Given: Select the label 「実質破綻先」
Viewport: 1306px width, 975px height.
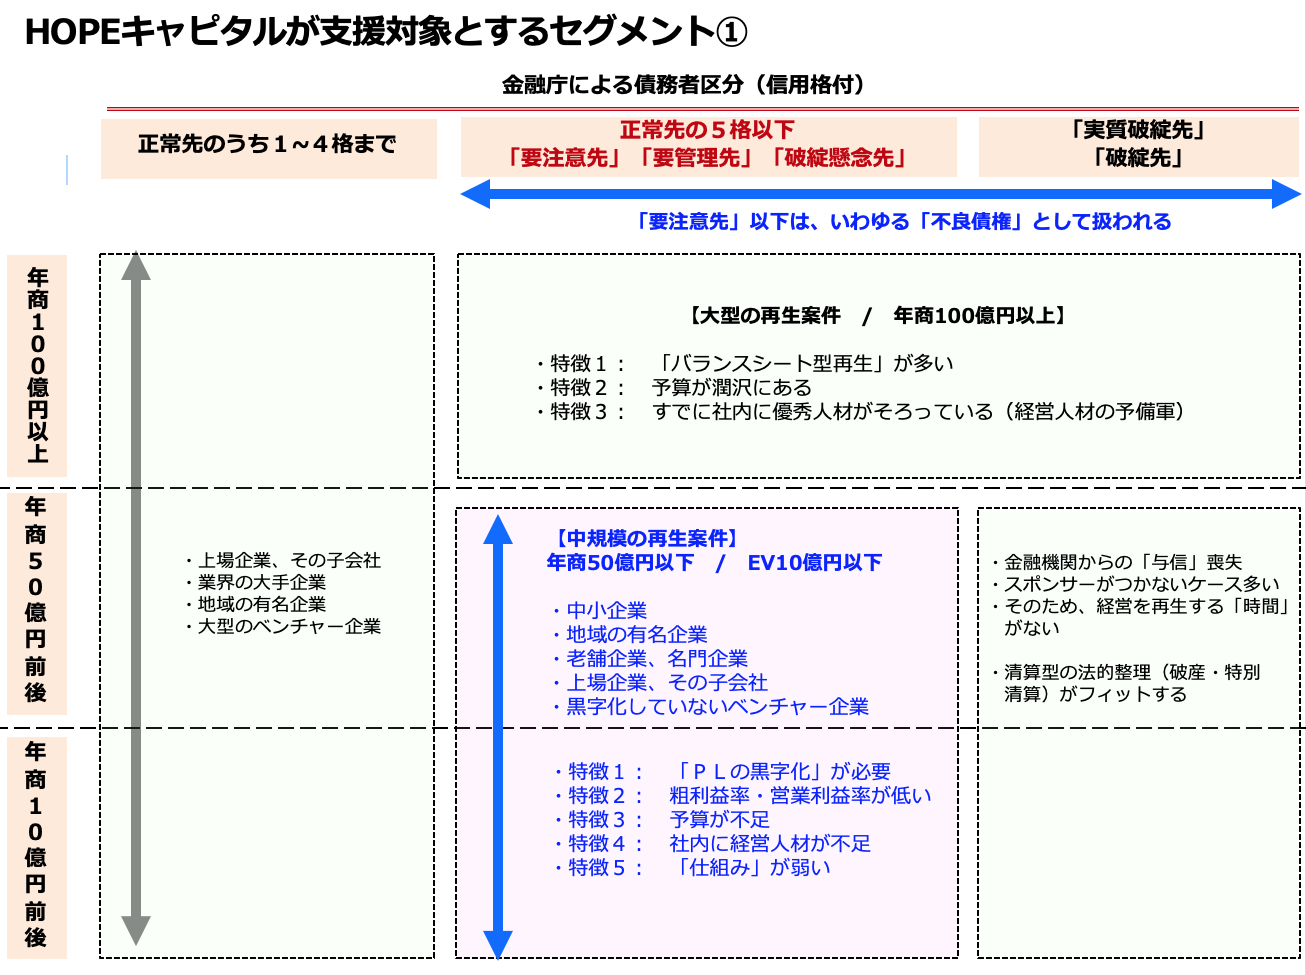Looking at the screenshot, I should 1138,130.
